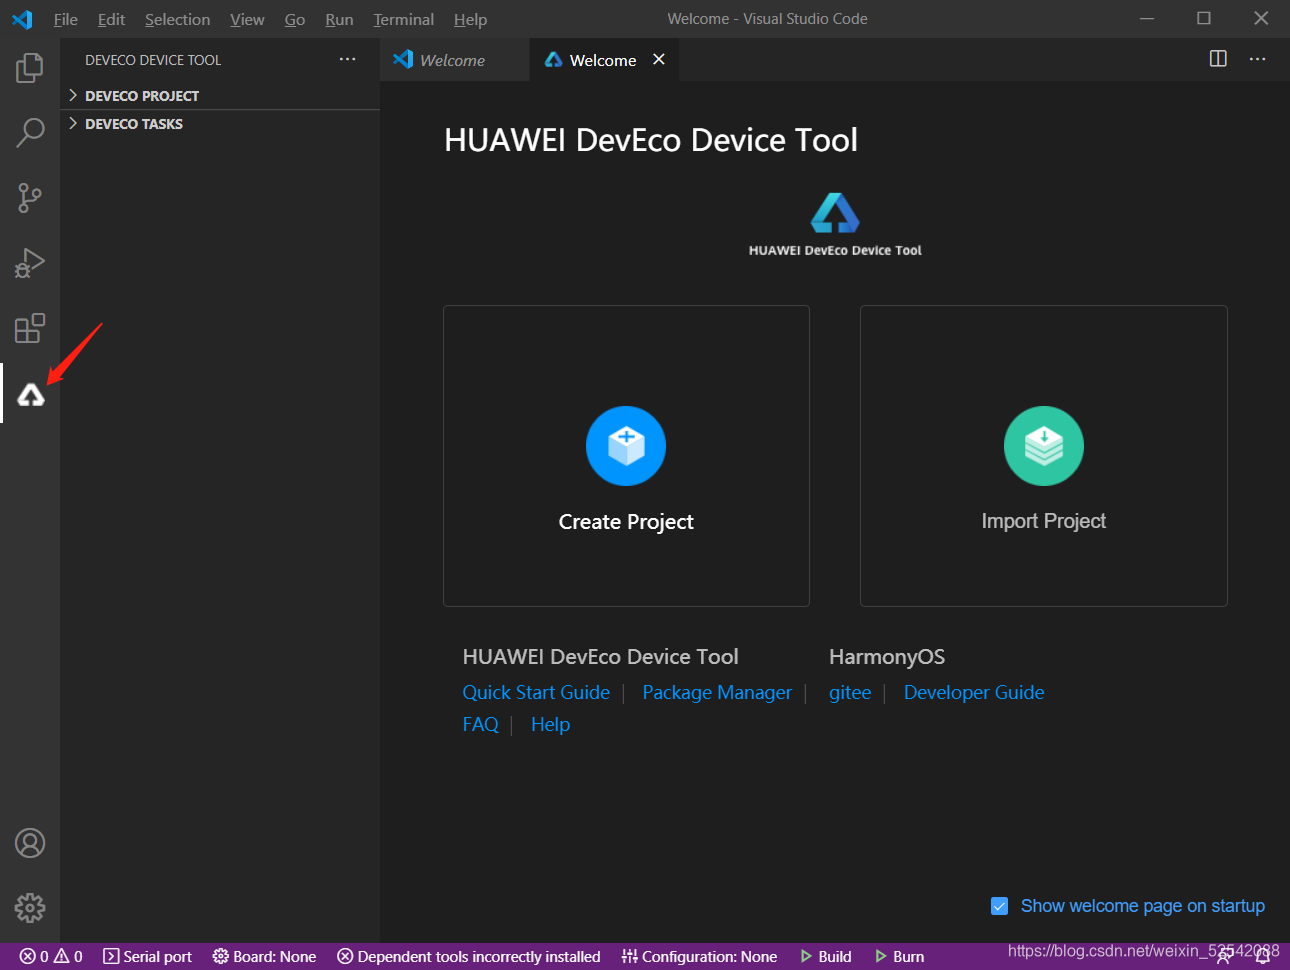Image resolution: width=1290 pixels, height=970 pixels.
Task: Open Source Control view
Action: [x=30, y=198]
